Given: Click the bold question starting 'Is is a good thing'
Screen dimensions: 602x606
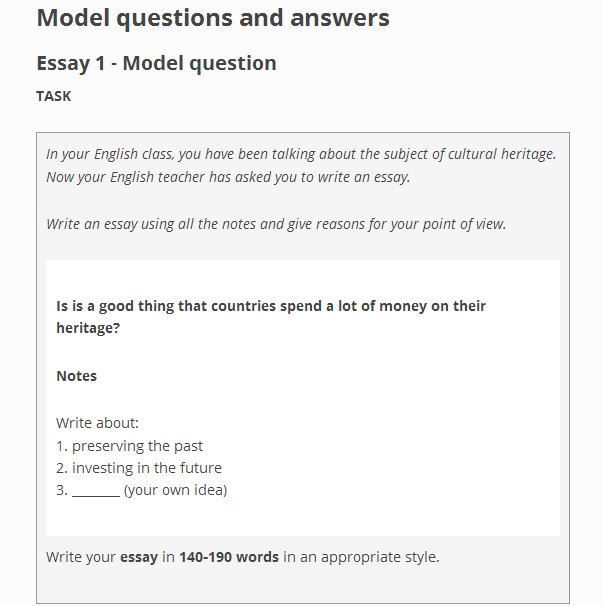Looking at the screenshot, I should click(x=271, y=306).
